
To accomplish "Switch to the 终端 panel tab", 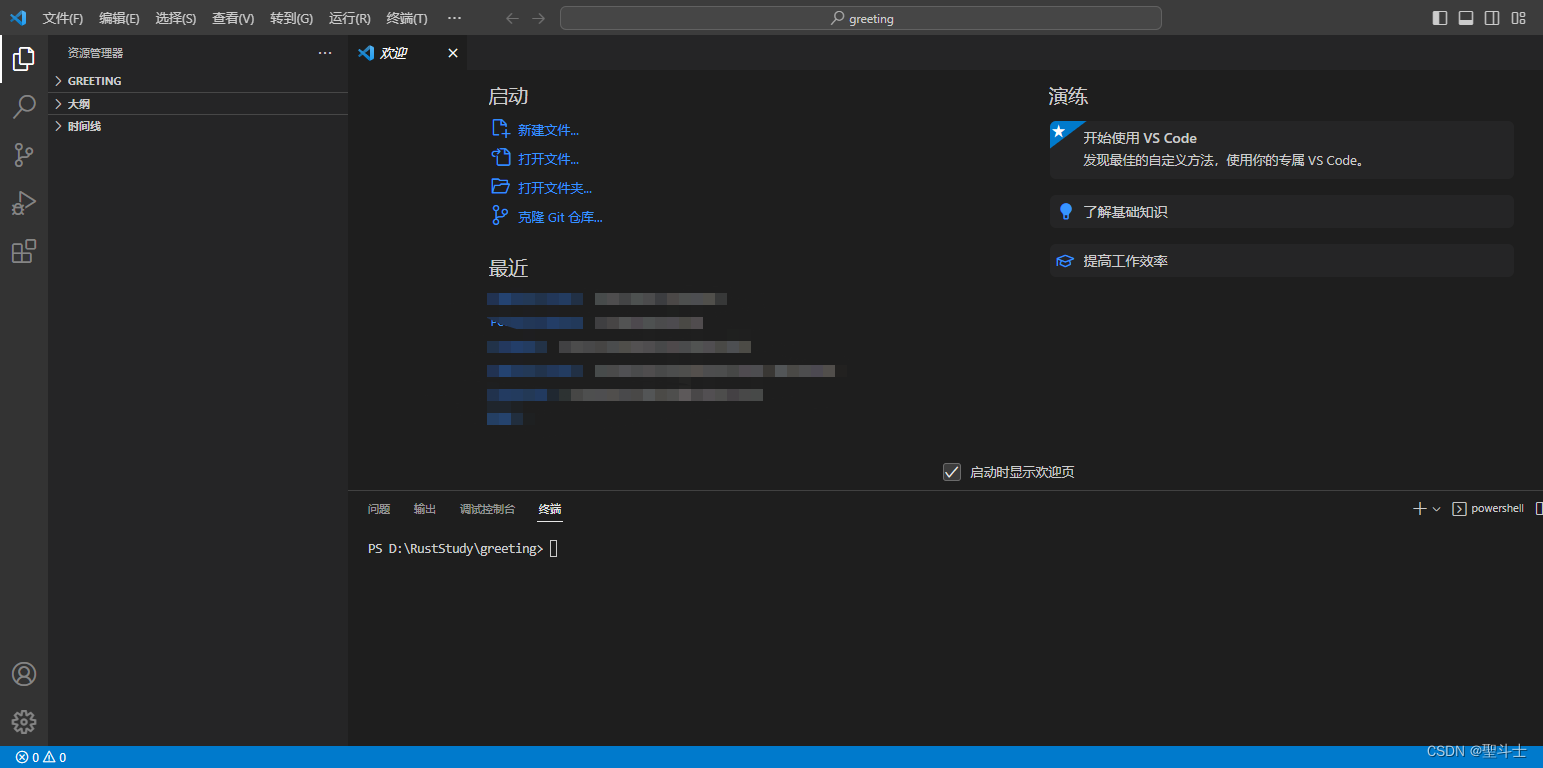I will tap(550, 509).
